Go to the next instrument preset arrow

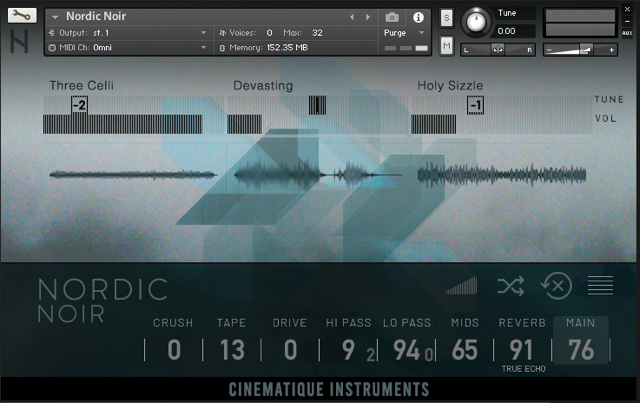[x=367, y=17]
